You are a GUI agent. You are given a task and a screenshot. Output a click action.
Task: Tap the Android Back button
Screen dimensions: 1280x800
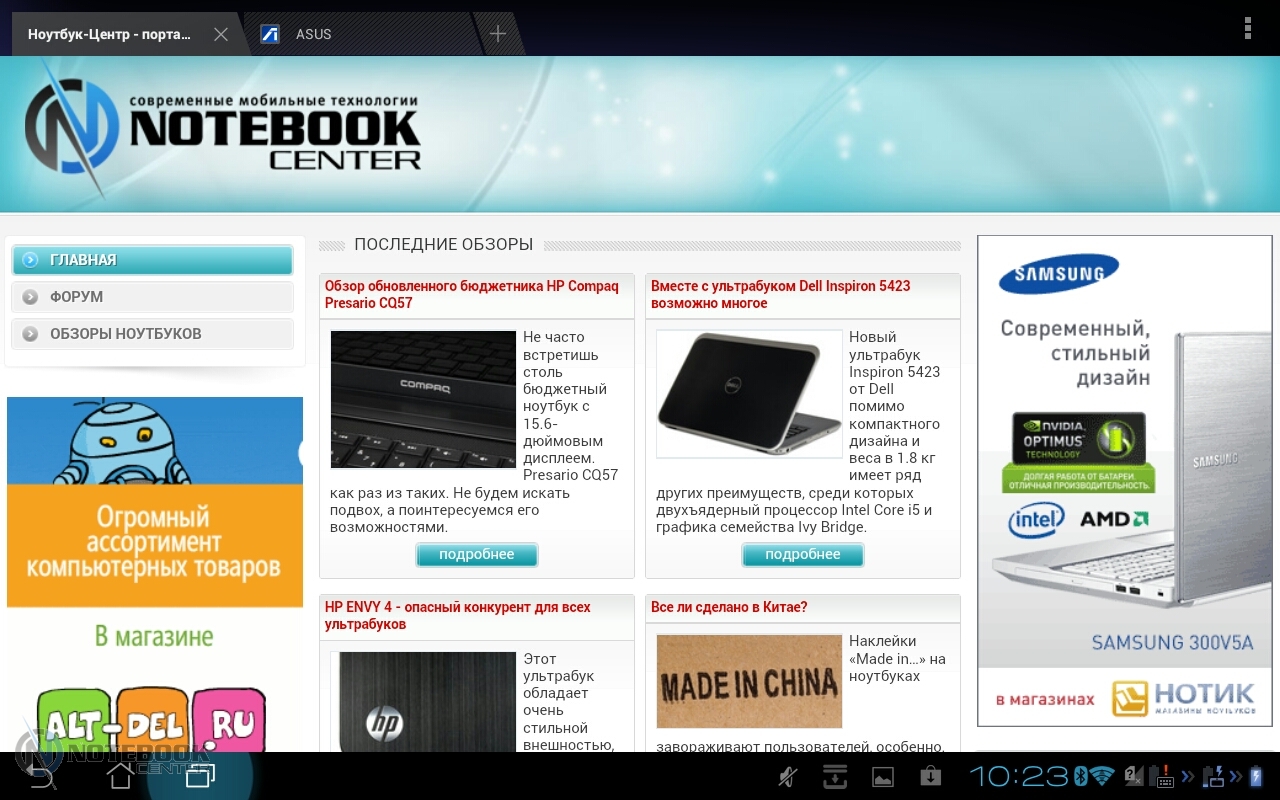click(40, 776)
